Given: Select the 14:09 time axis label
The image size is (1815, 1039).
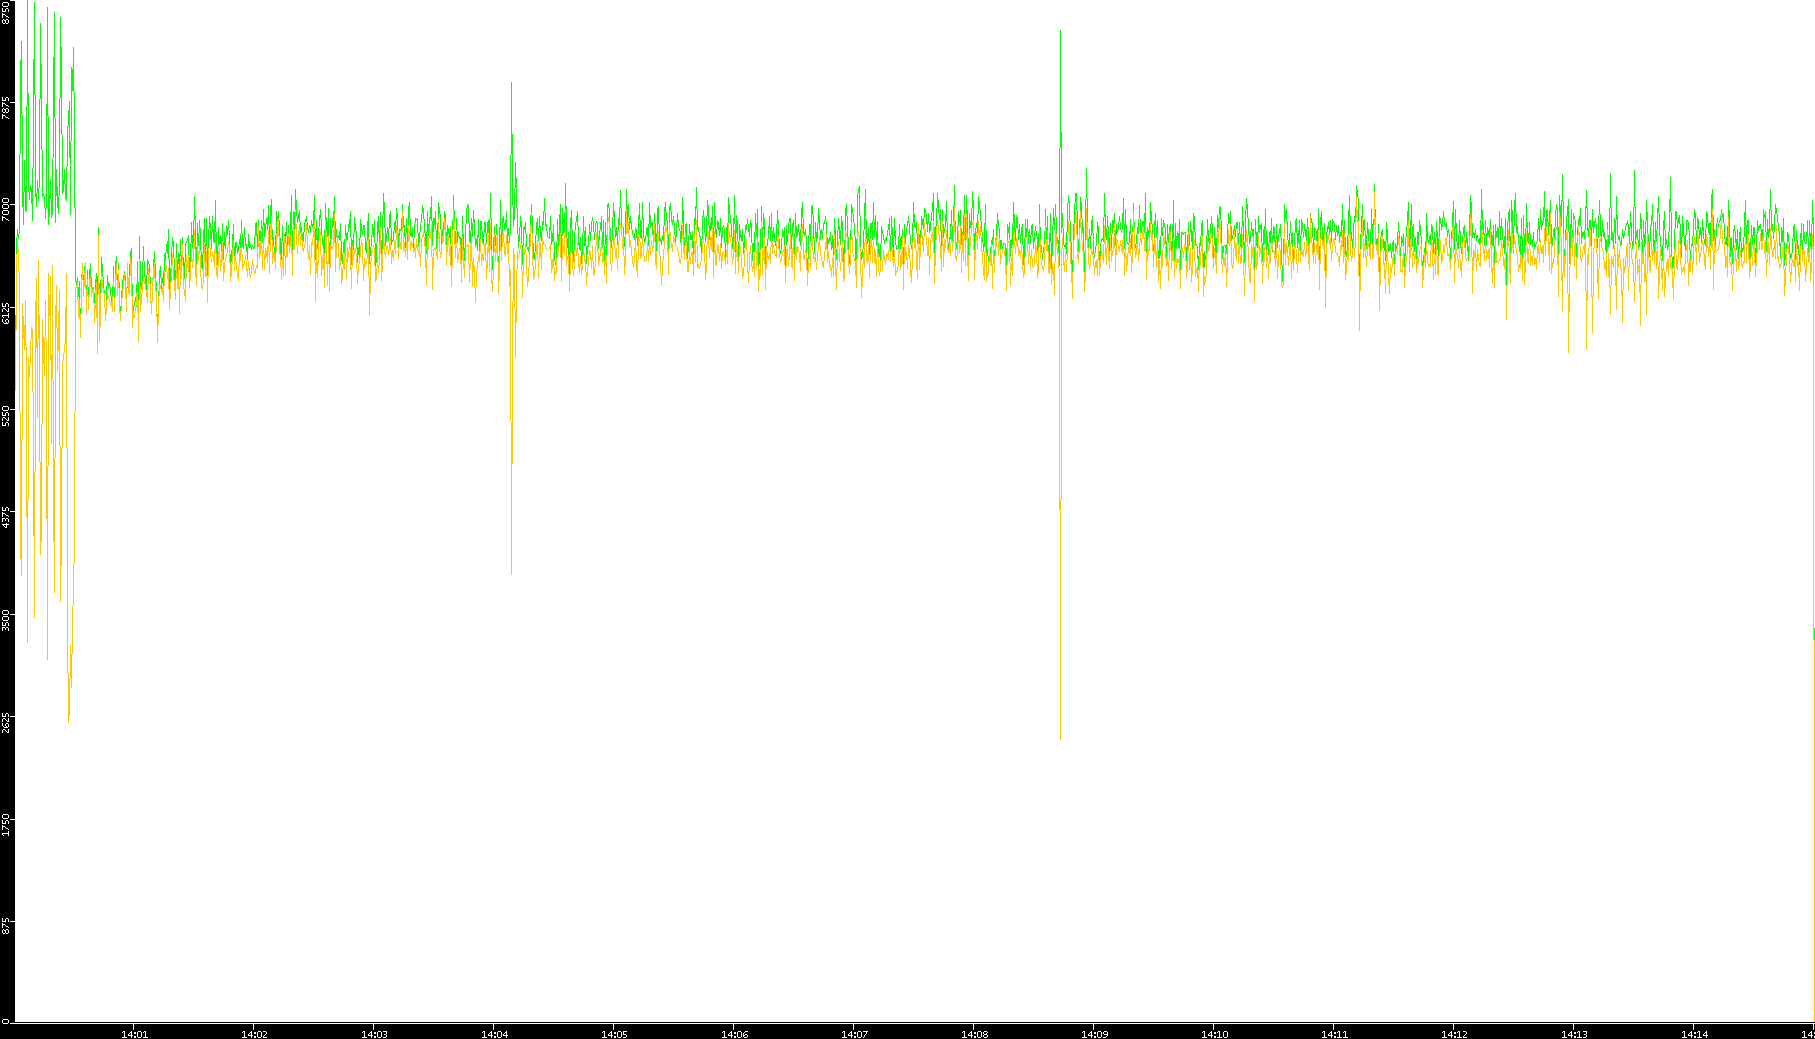Looking at the screenshot, I should (1094, 1034).
